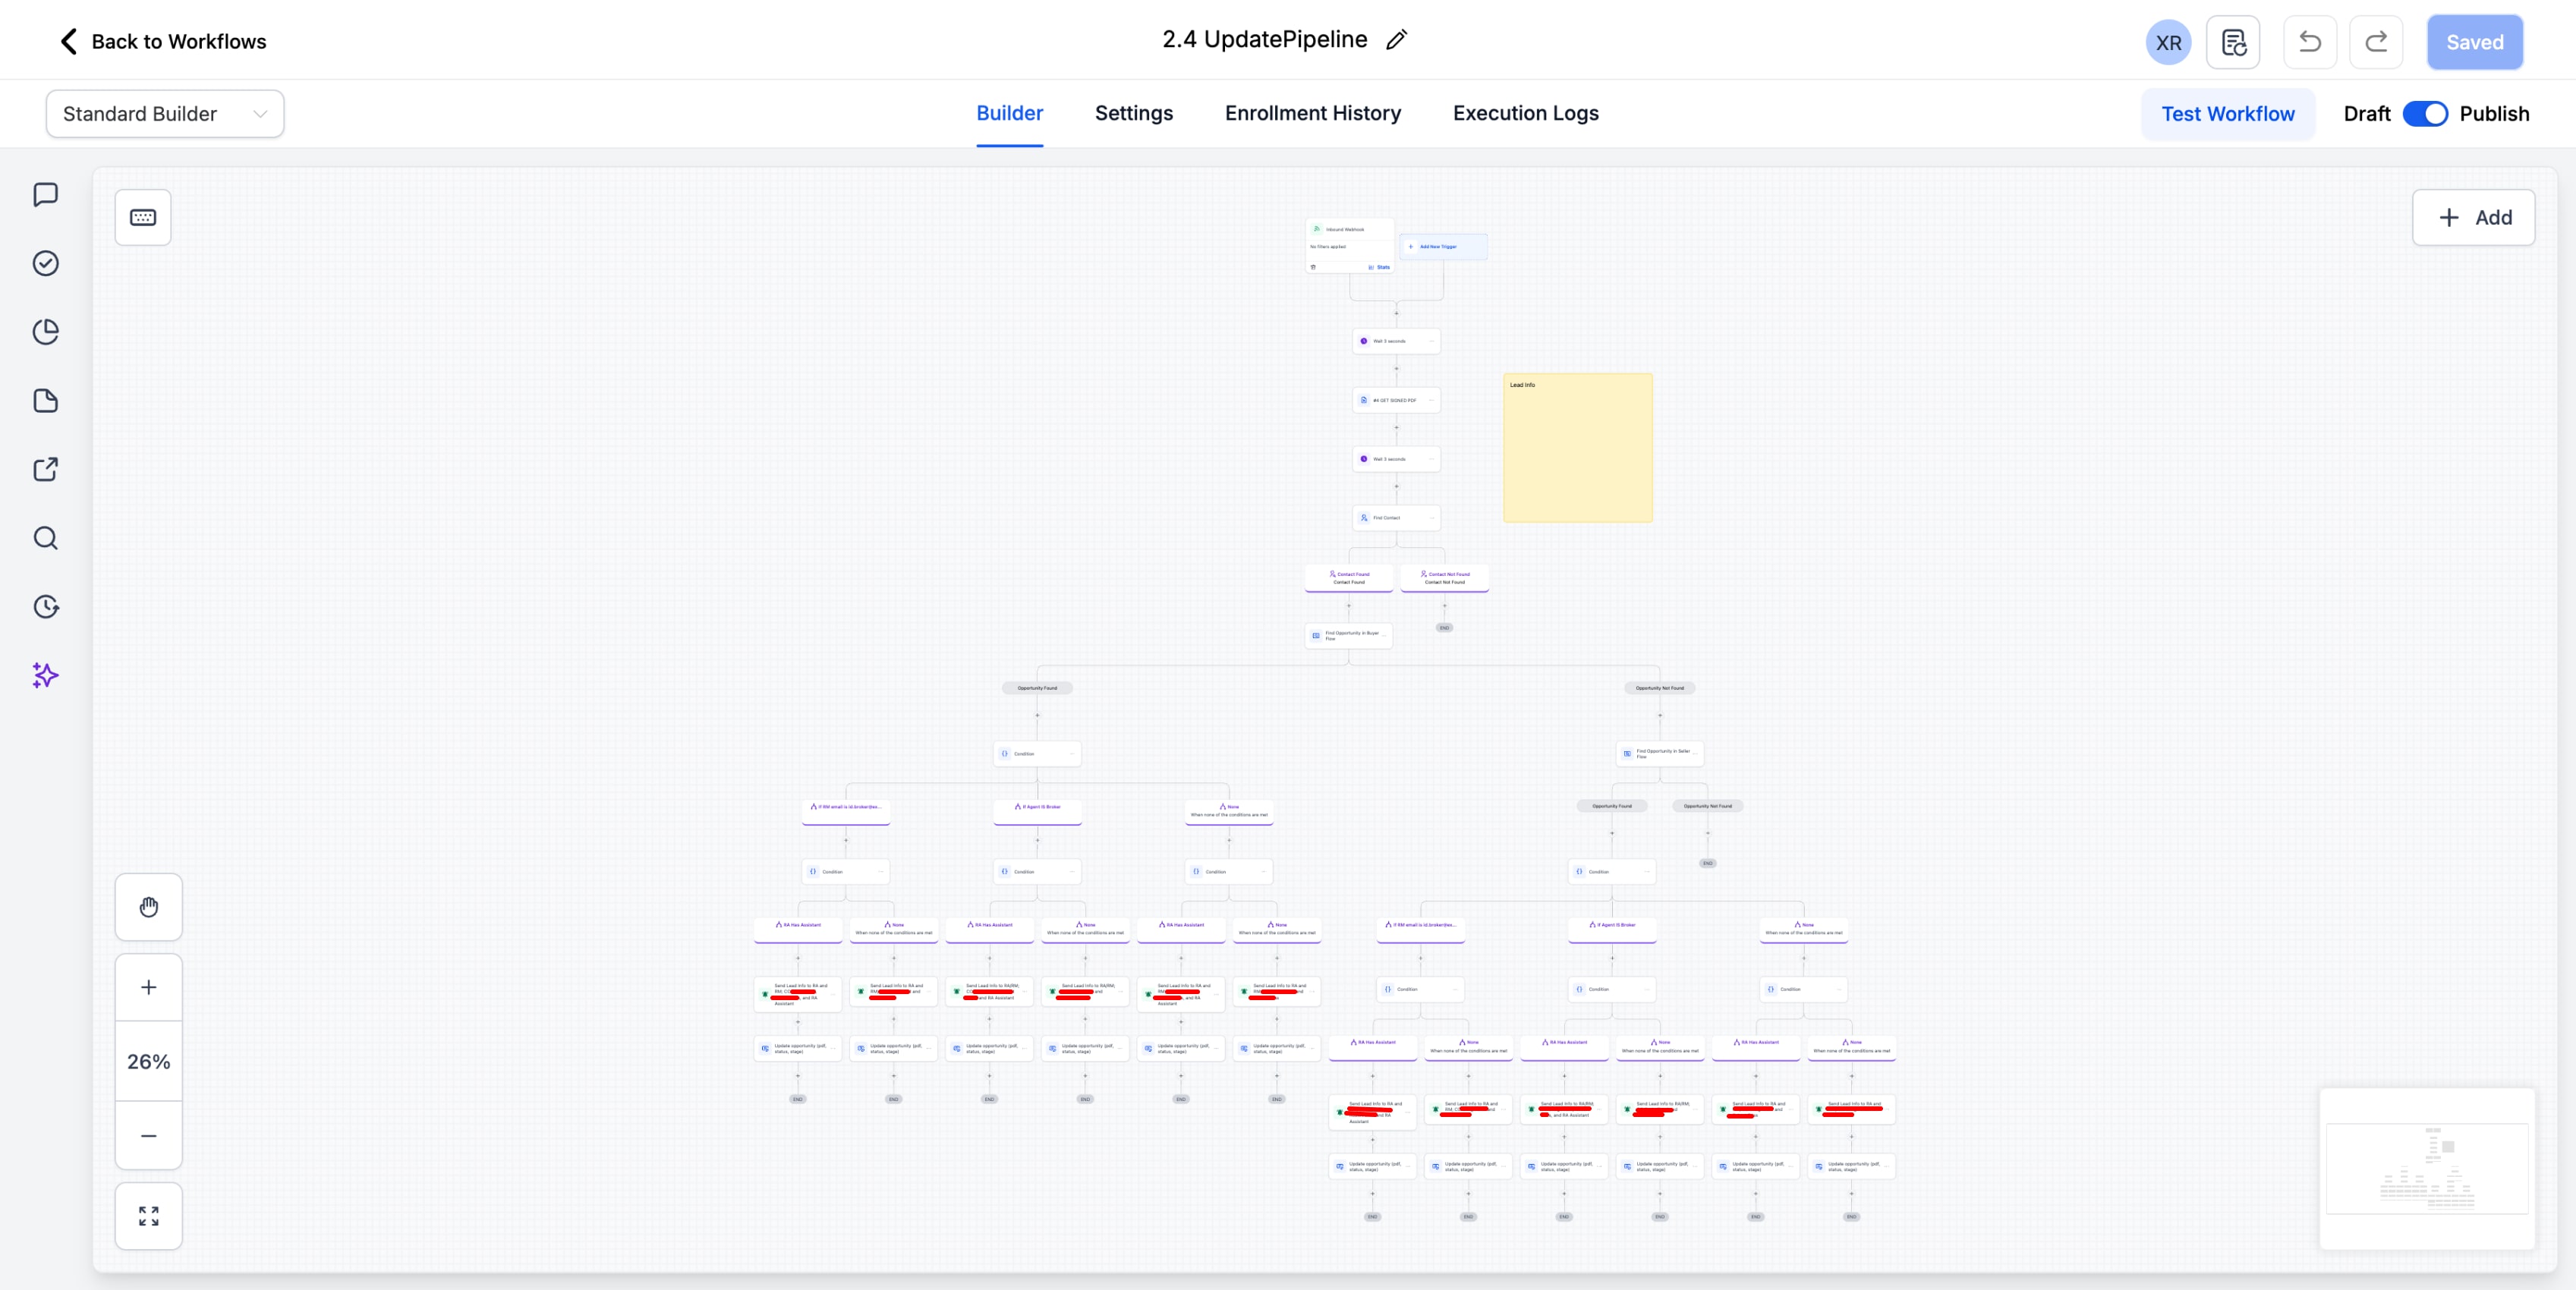Open options menu on #4 GET SIGNED PDF node
2576x1290 pixels.
tap(1431, 400)
